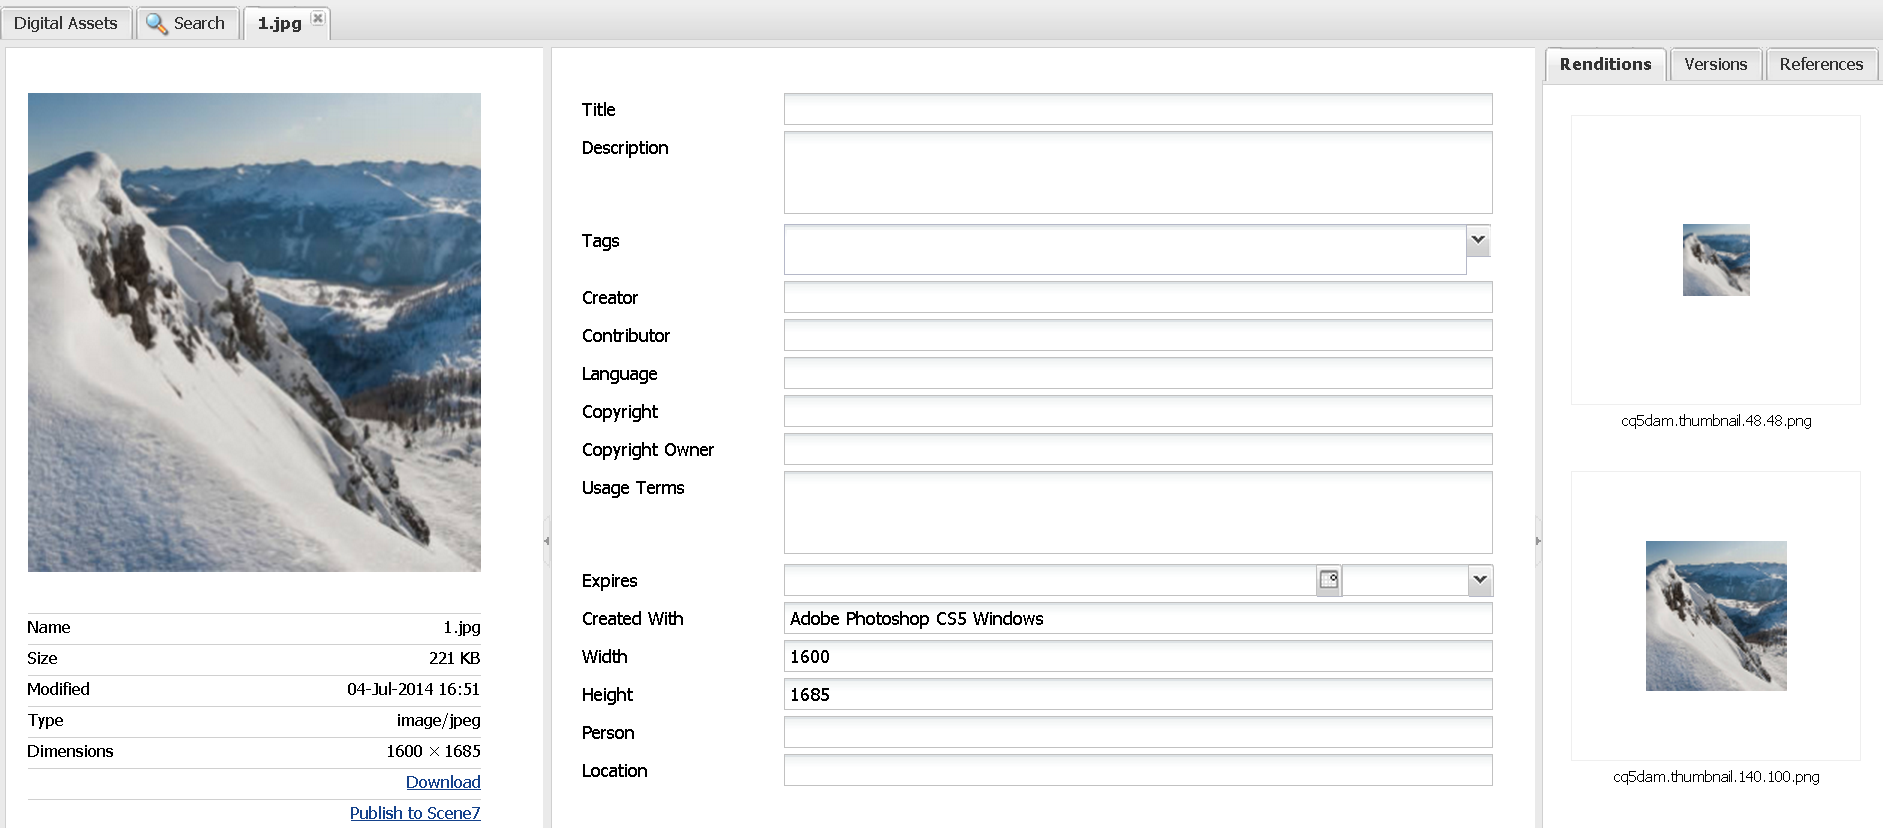Screen dimensions: 1883x828
Task: Collapse the right Renditions panel arrow
Action: 1538,541
